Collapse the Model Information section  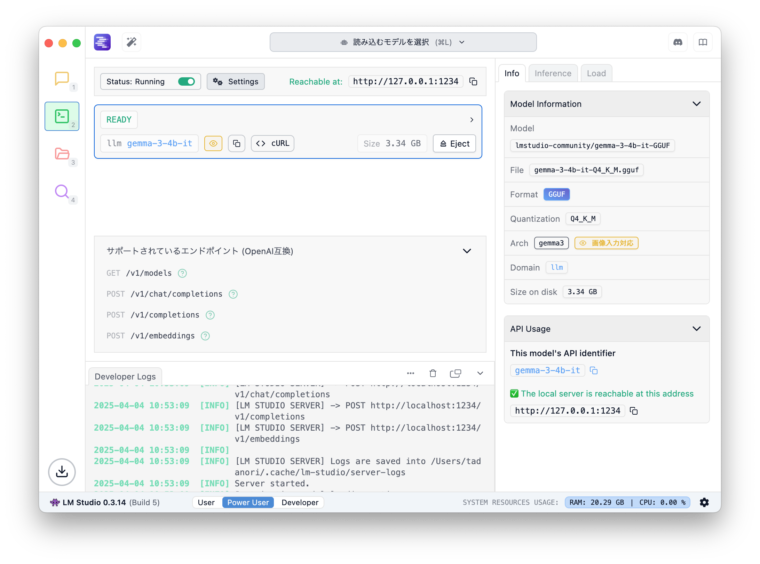point(697,104)
